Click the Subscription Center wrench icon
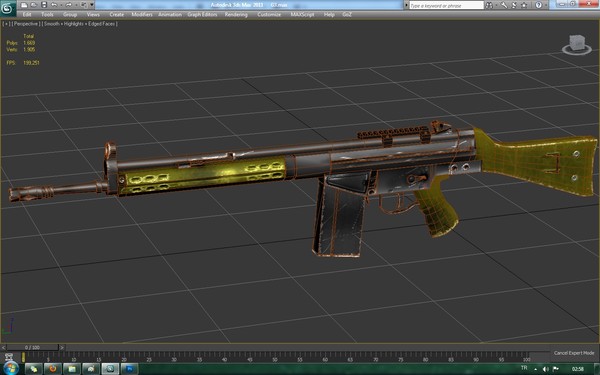The width and height of the screenshot is (600, 375). pyautogui.click(x=504, y=5)
